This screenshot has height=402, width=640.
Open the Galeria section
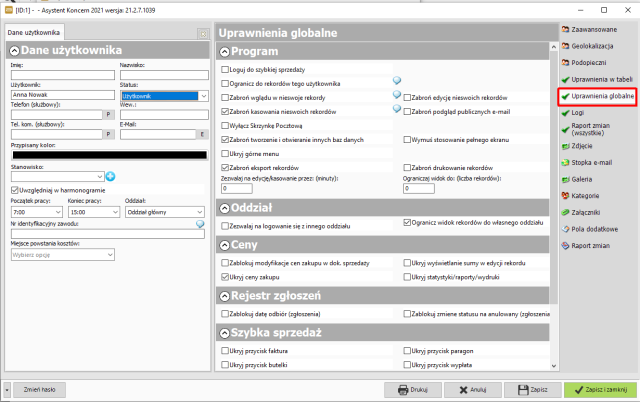point(577,179)
